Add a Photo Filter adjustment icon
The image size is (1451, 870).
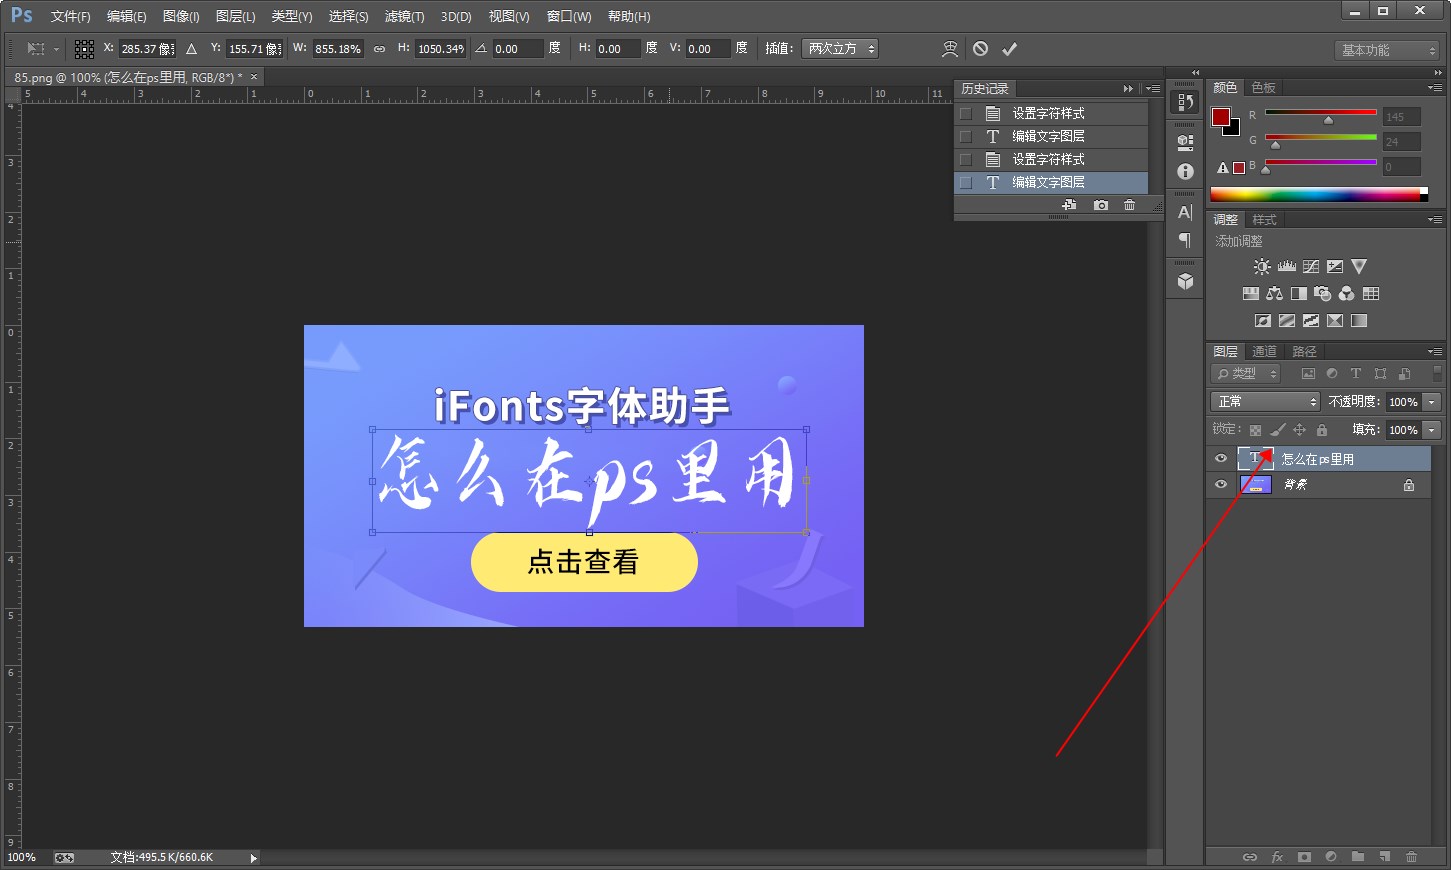point(1322,294)
